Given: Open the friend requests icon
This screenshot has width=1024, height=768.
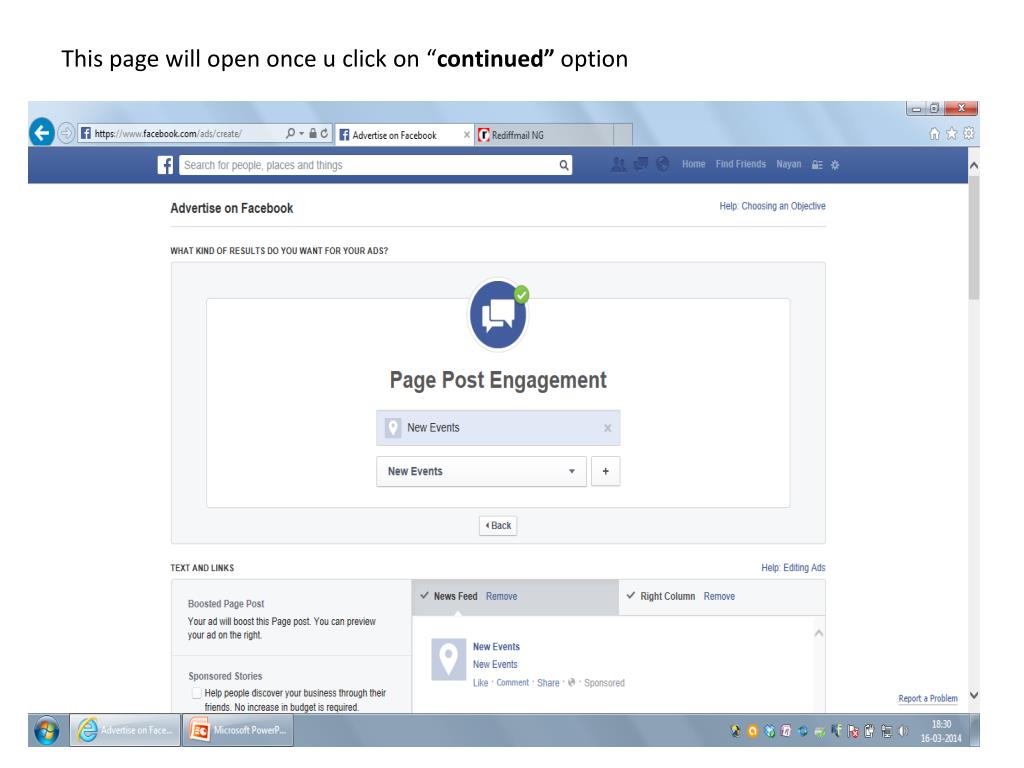Looking at the screenshot, I should click(618, 165).
